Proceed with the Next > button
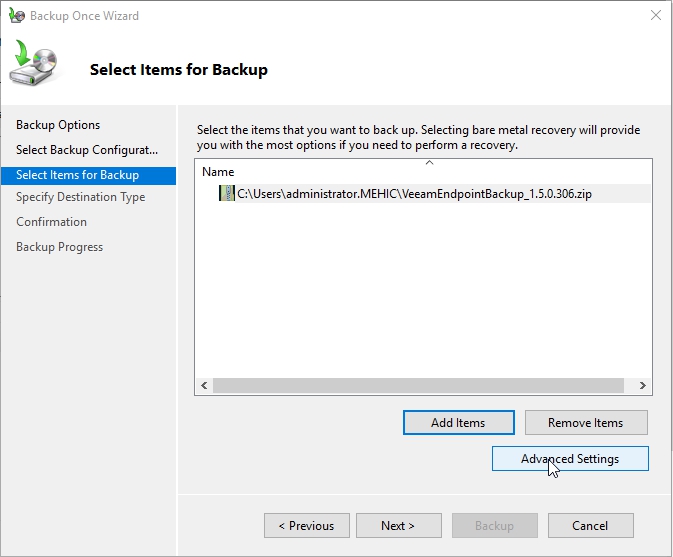The height and width of the screenshot is (557, 673). pyautogui.click(x=397, y=526)
